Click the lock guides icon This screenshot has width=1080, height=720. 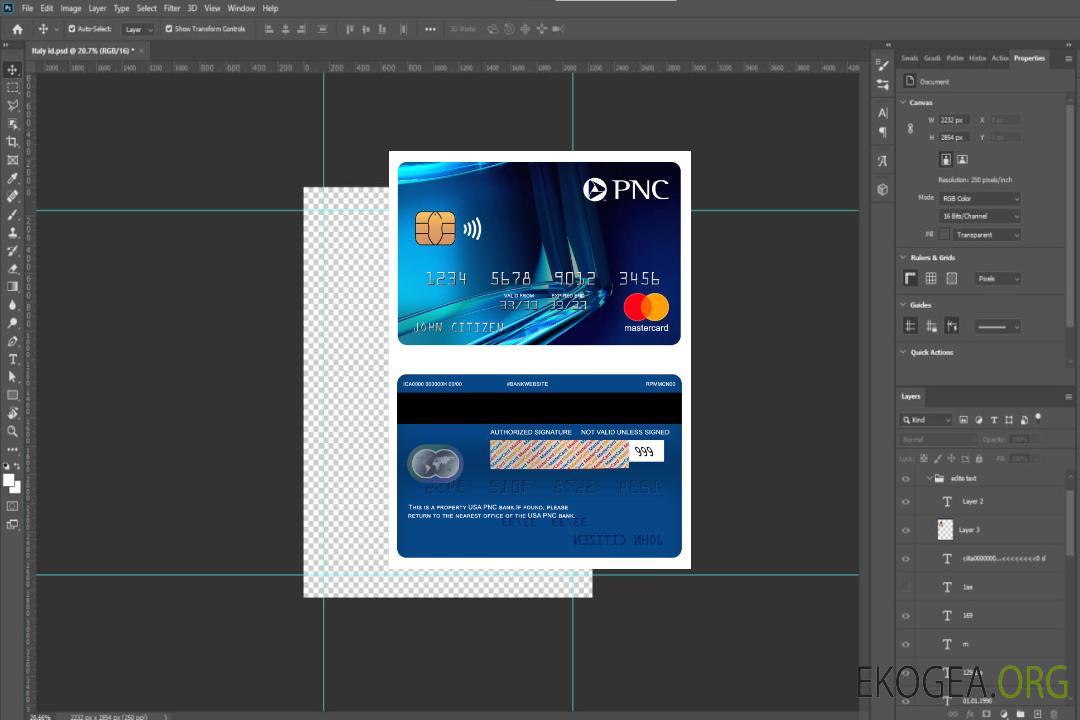coord(931,326)
